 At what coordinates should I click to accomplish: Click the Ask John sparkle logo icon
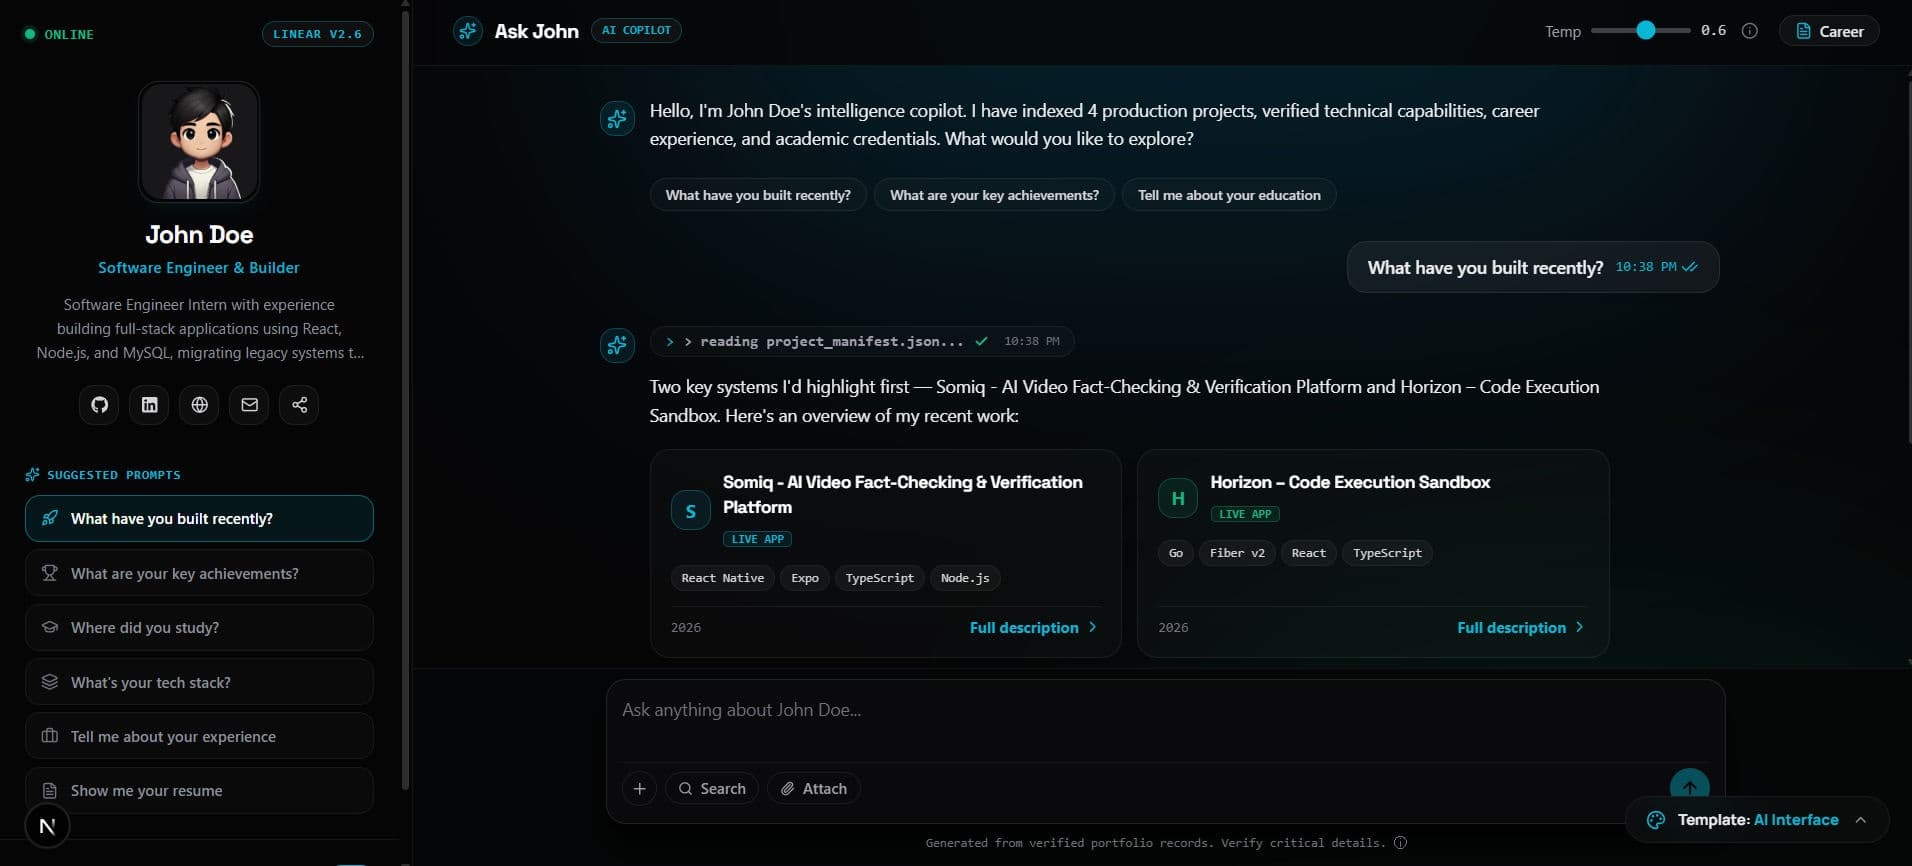tap(467, 31)
